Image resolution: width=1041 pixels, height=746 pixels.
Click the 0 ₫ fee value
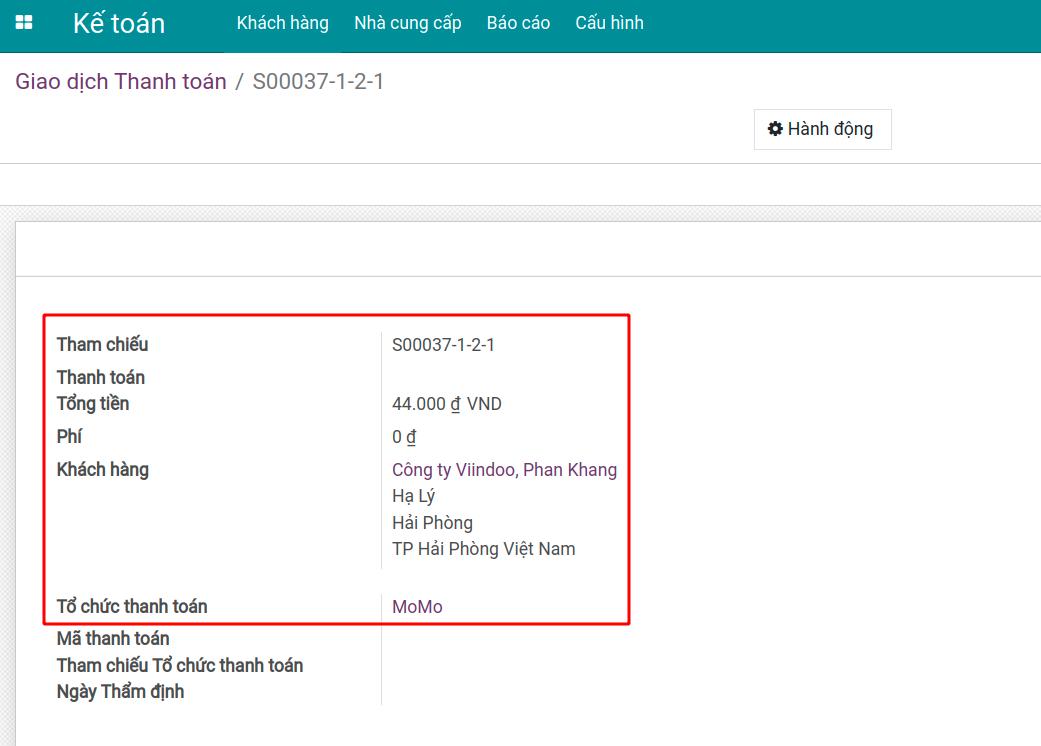click(404, 437)
